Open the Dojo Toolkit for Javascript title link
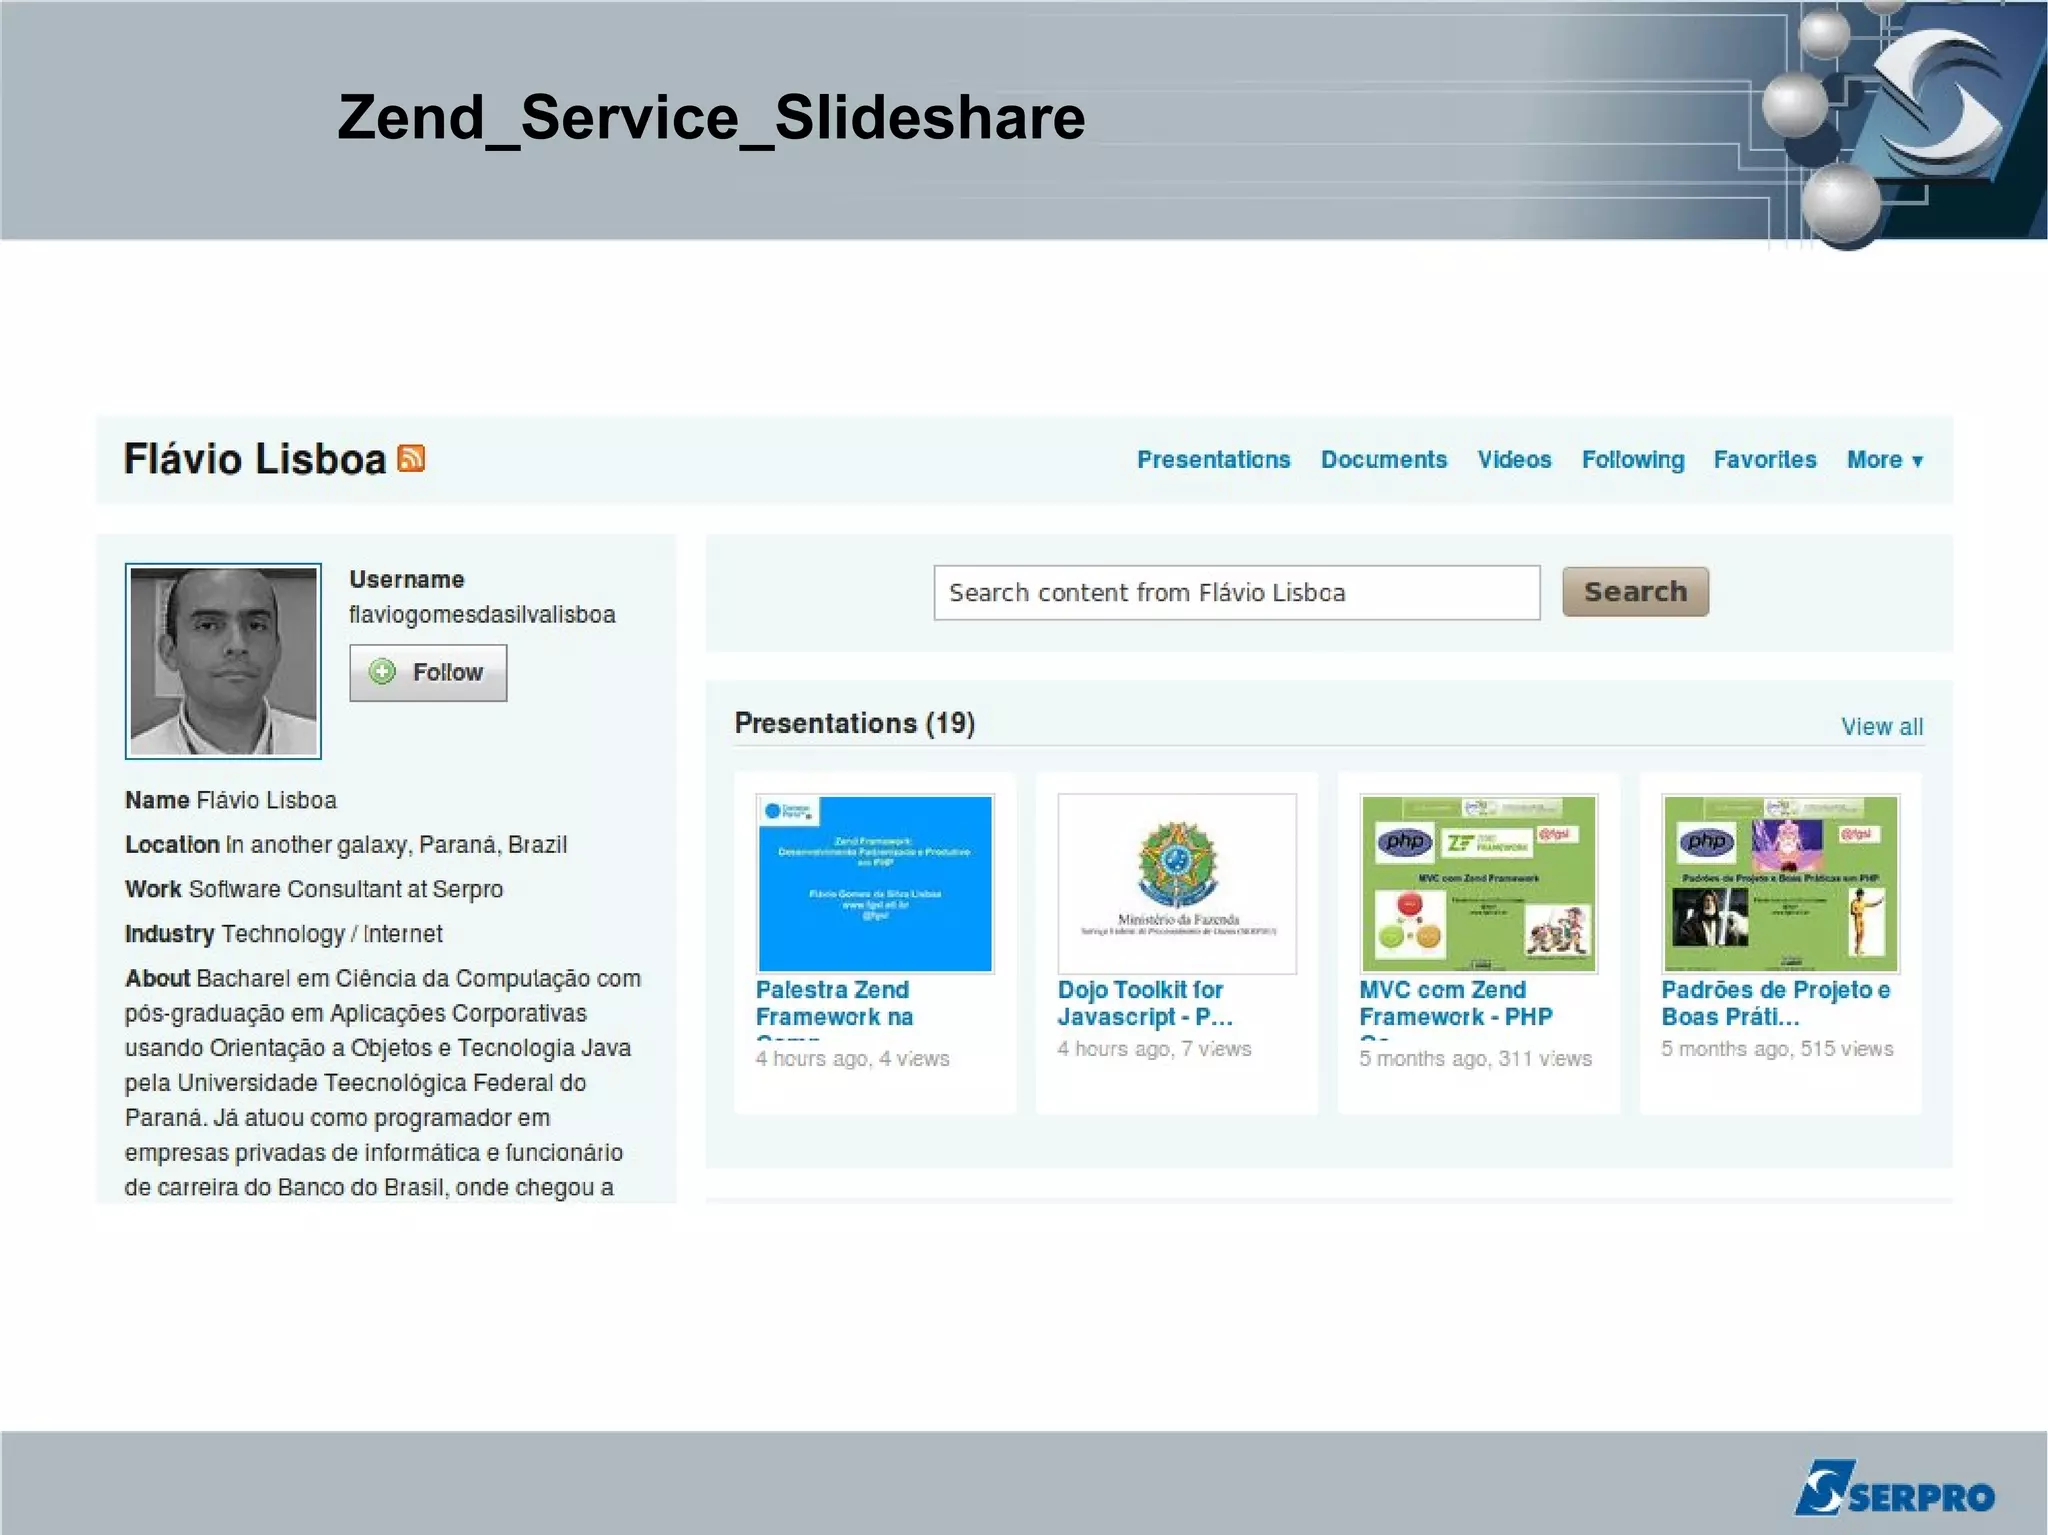The width and height of the screenshot is (2048, 1535). point(1145,1003)
